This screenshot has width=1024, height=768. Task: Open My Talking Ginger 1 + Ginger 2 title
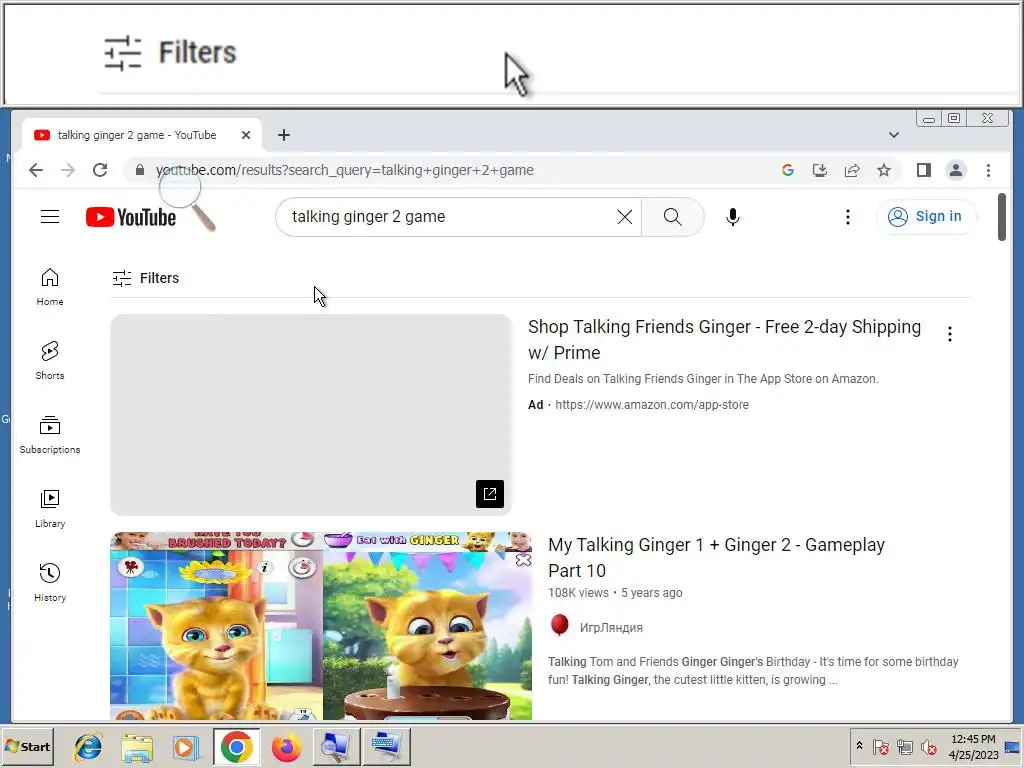click(x=716, y=558)
